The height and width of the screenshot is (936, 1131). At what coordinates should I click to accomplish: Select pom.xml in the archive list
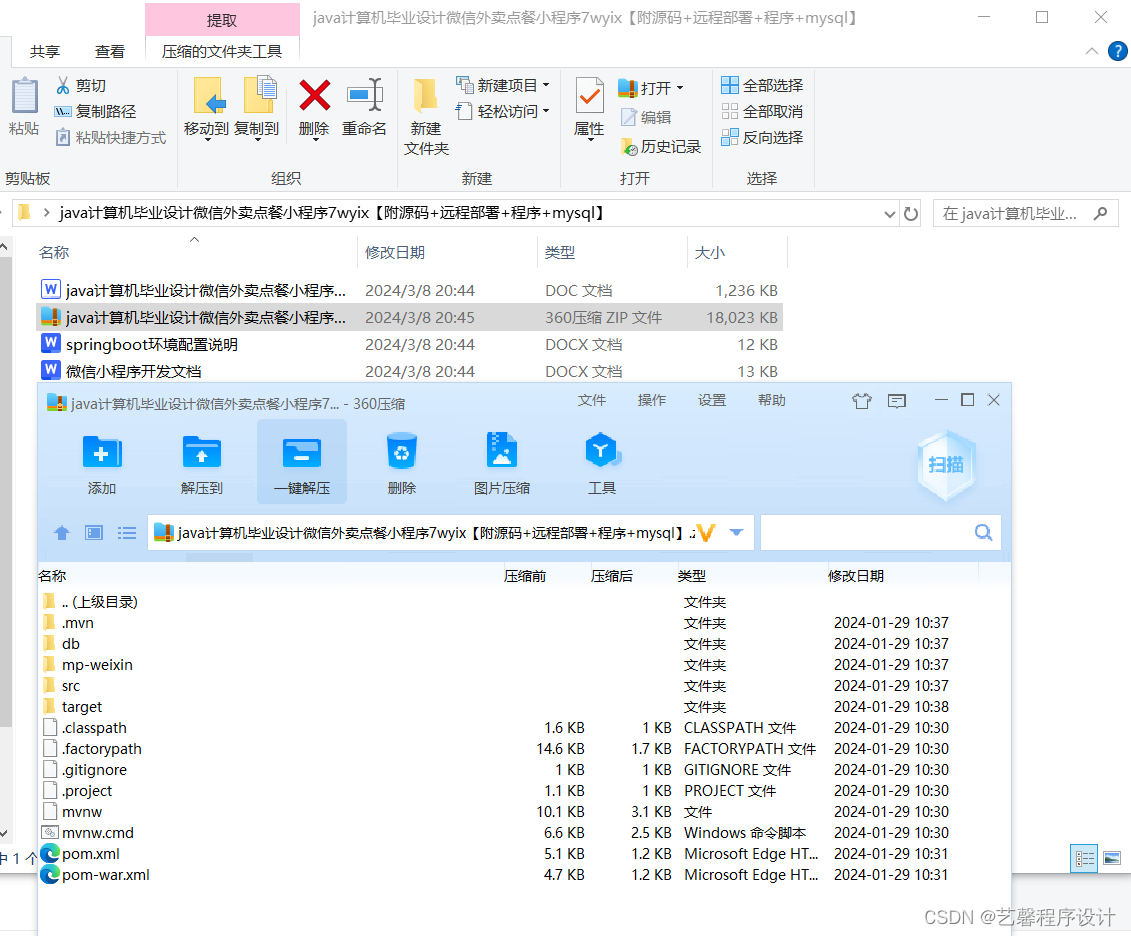coord(90,854)
